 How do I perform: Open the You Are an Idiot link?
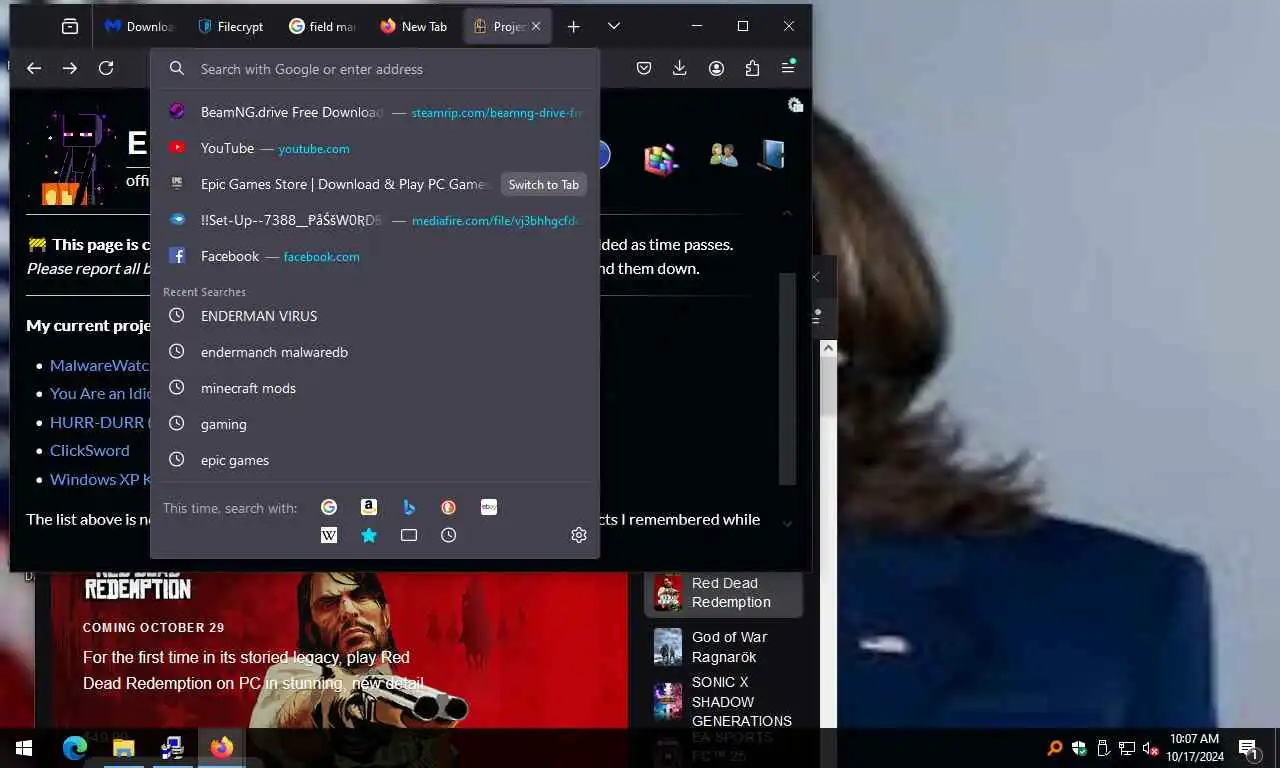(100, 393)
